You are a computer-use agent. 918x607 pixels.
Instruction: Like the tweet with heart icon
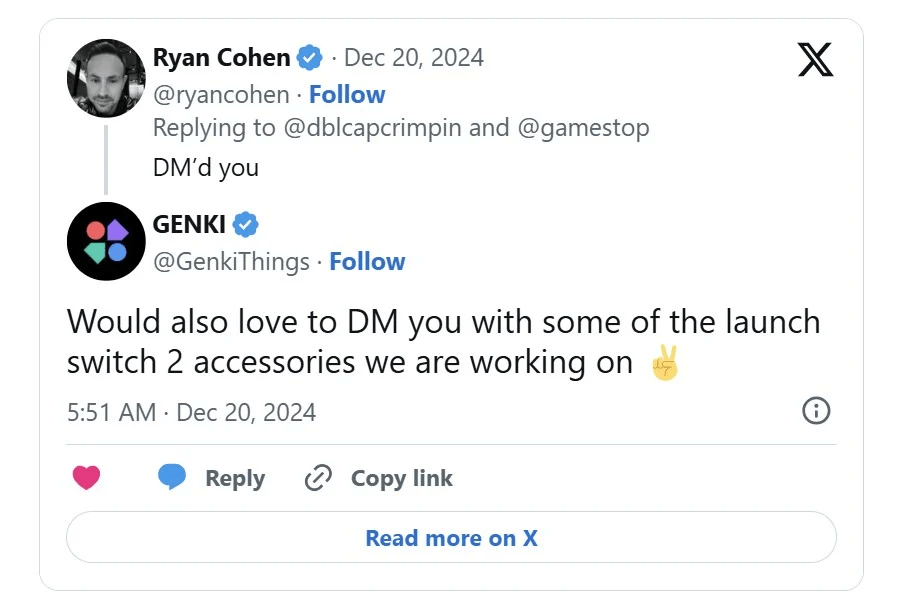point(87,479)
